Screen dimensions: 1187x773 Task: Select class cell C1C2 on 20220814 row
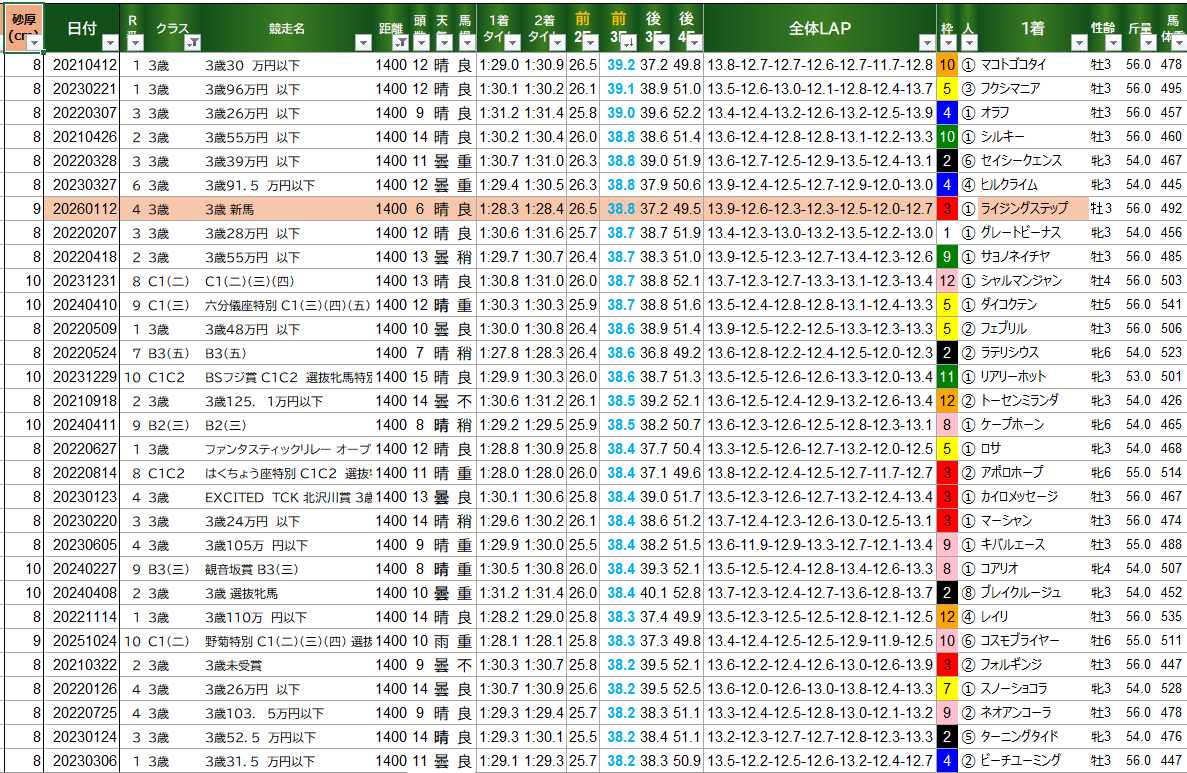(x=173, y=473)
